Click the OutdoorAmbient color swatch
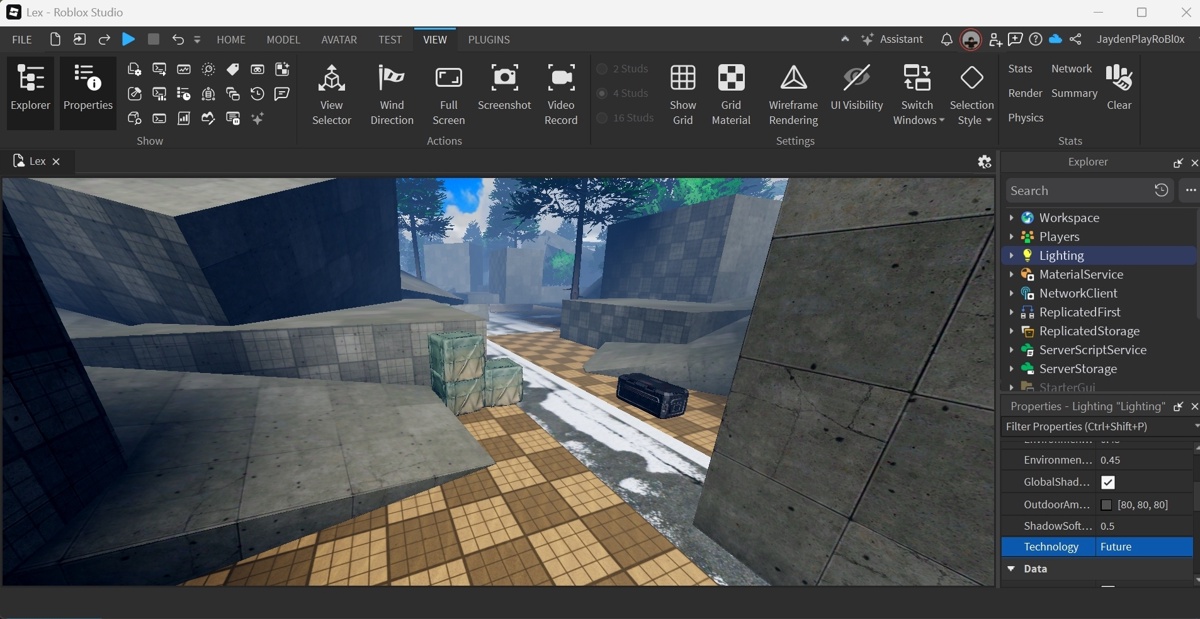The image size is (1200, 619). (x=1106, y=505)
